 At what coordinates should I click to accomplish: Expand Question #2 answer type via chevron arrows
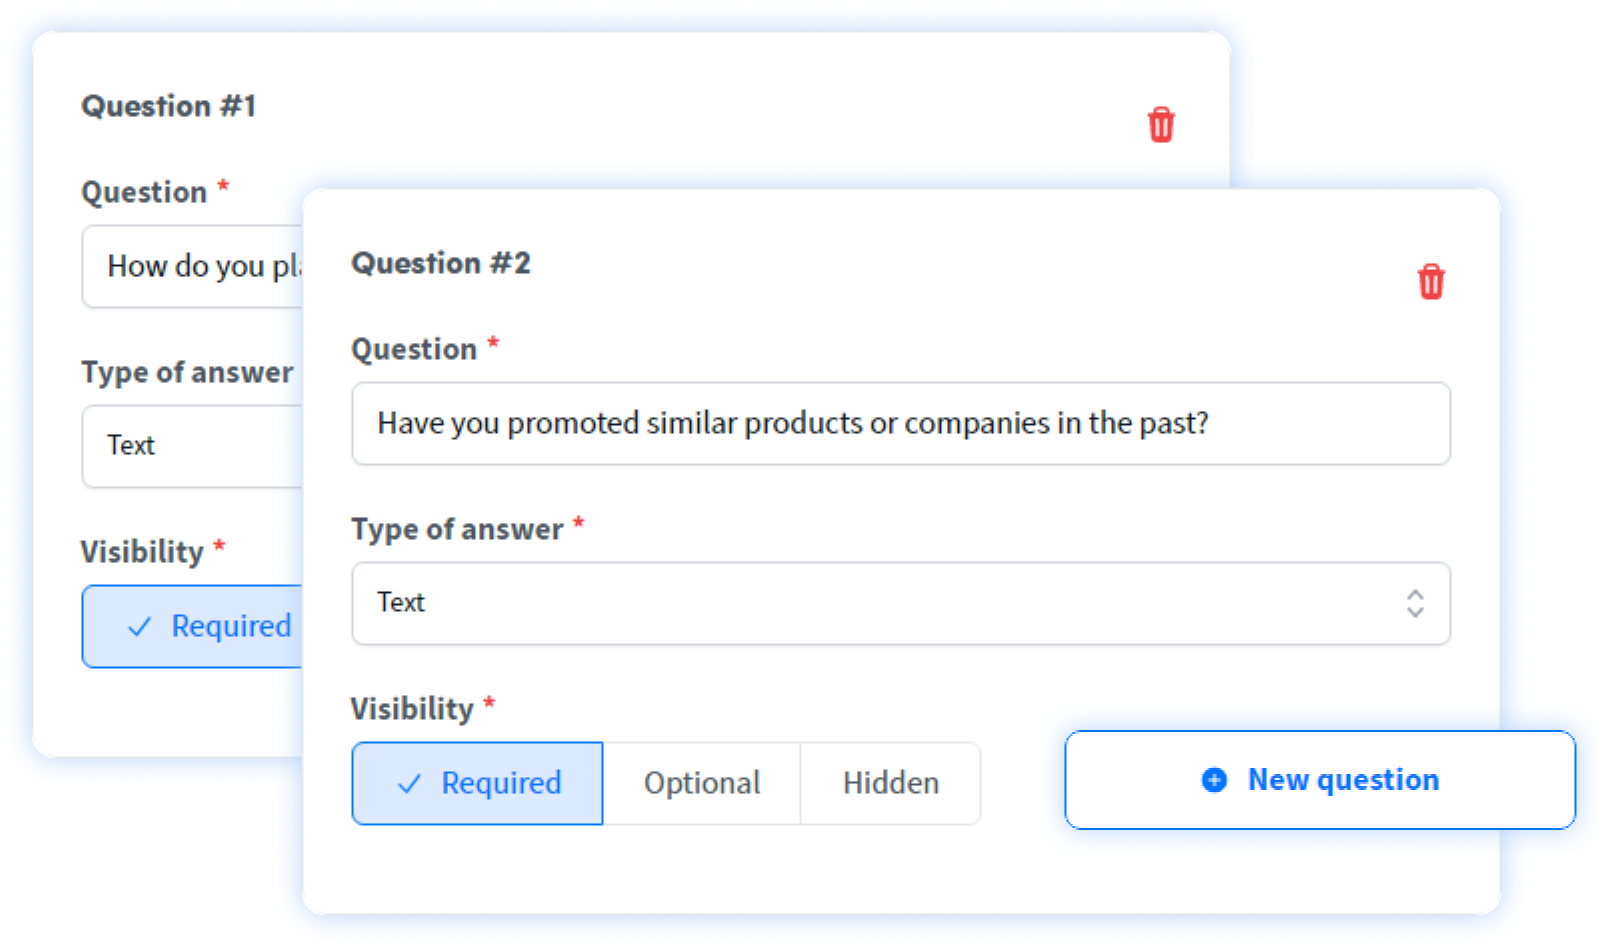[x=1414, y=603]
